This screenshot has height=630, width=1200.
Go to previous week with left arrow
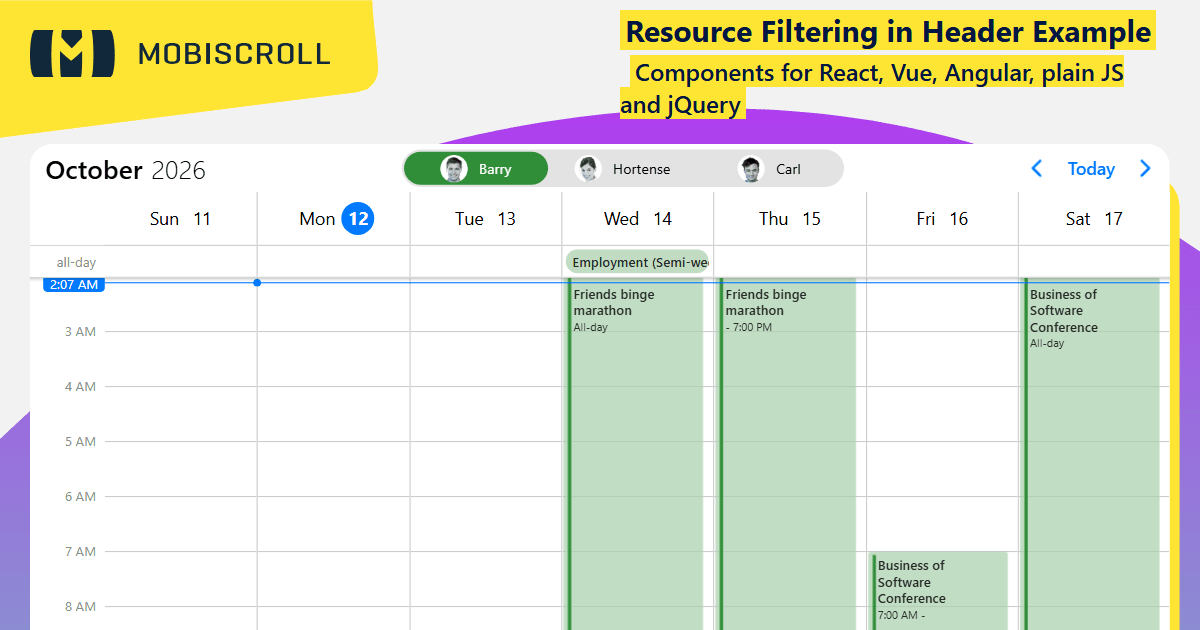coord(1037,169)
